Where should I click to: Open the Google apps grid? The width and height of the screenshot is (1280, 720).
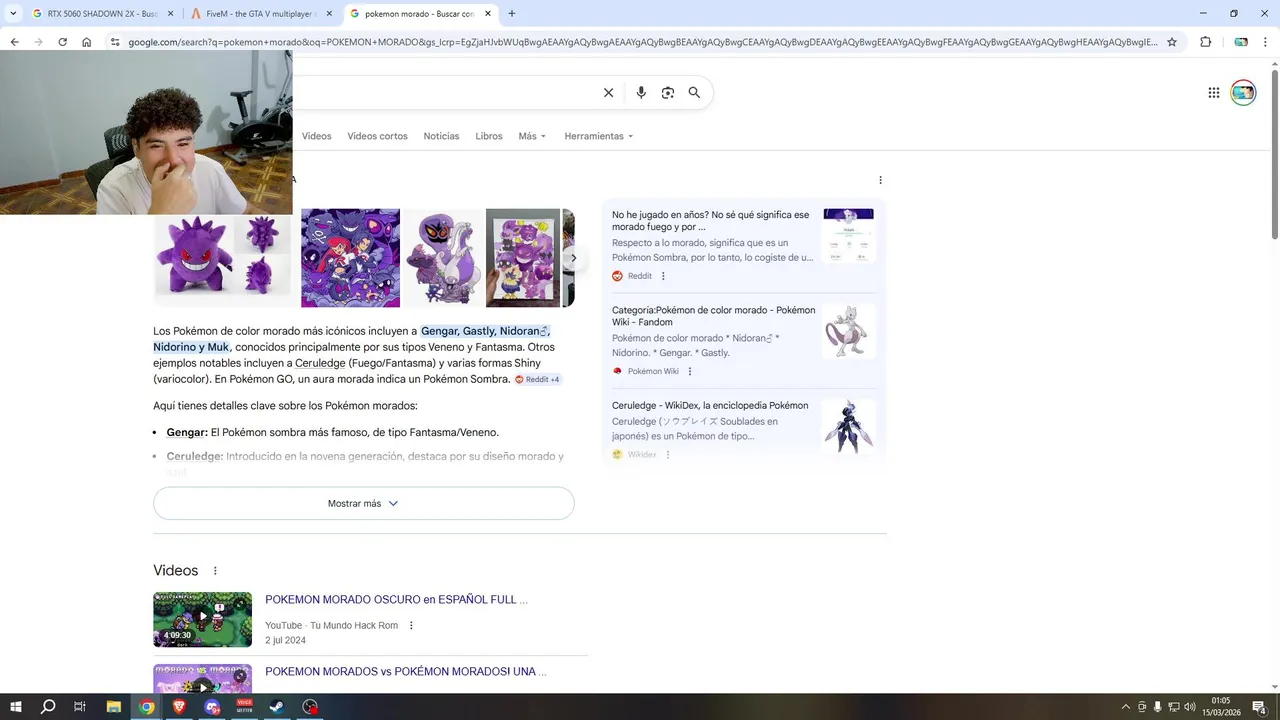[x=1214, y=93]
